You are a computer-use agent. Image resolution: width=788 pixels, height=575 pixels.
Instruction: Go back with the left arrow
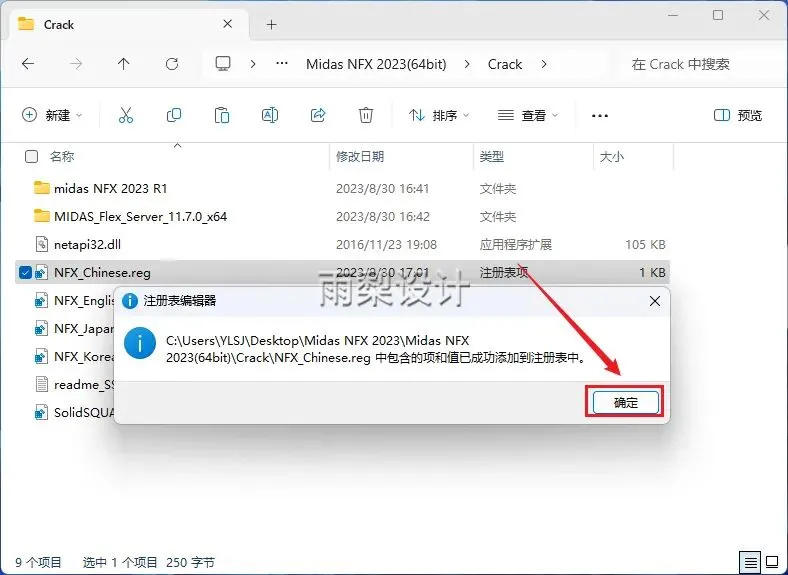click(28, 64)
